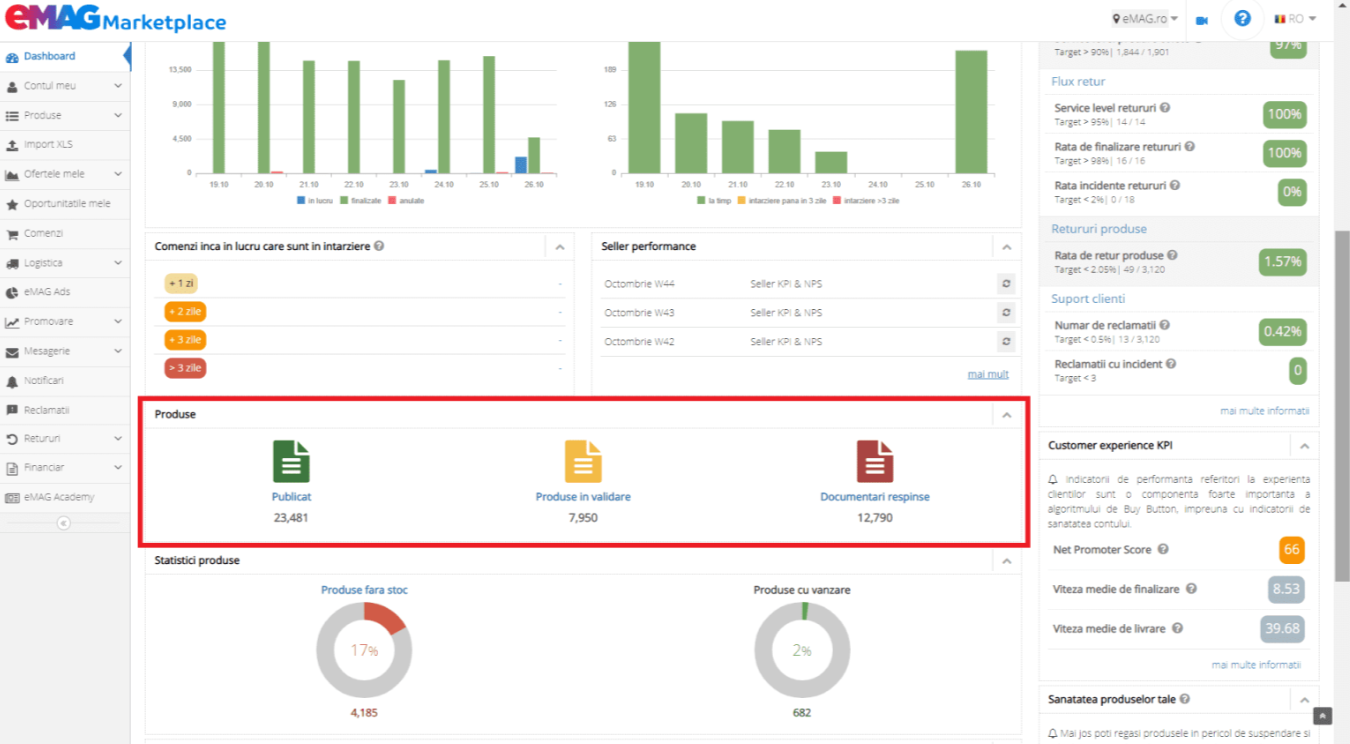Click the yellow Produse in validare document icon
1350x744 pixels.
tap(583, 462)
